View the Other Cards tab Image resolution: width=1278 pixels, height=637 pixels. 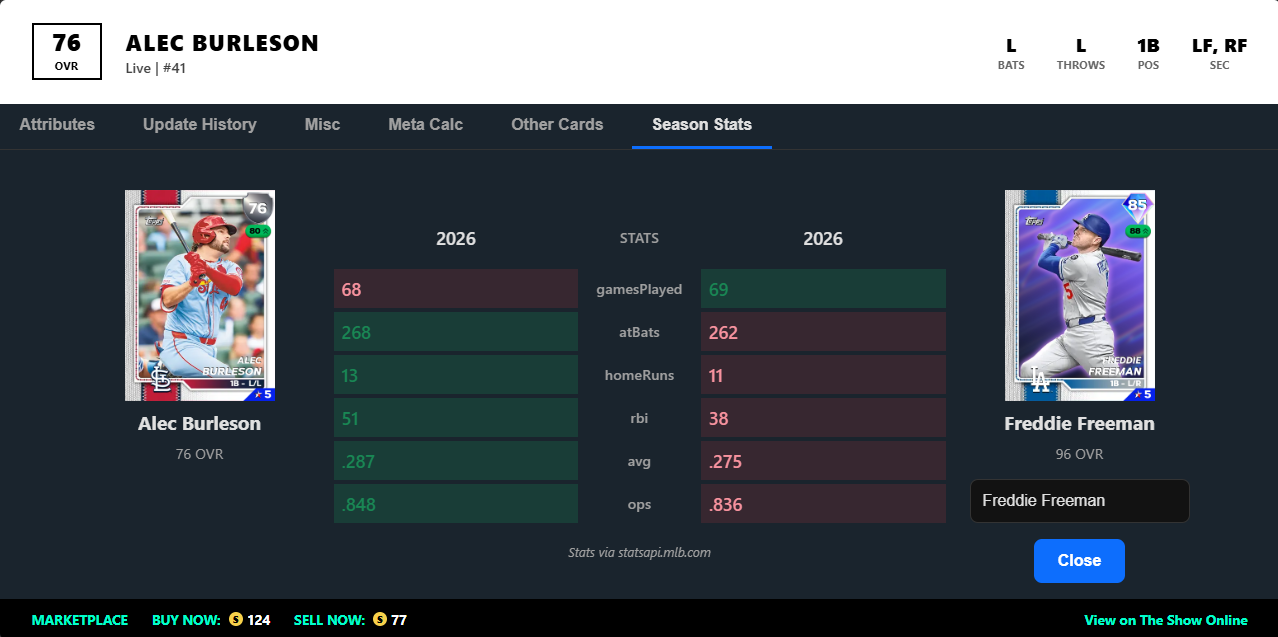point(557,125)
